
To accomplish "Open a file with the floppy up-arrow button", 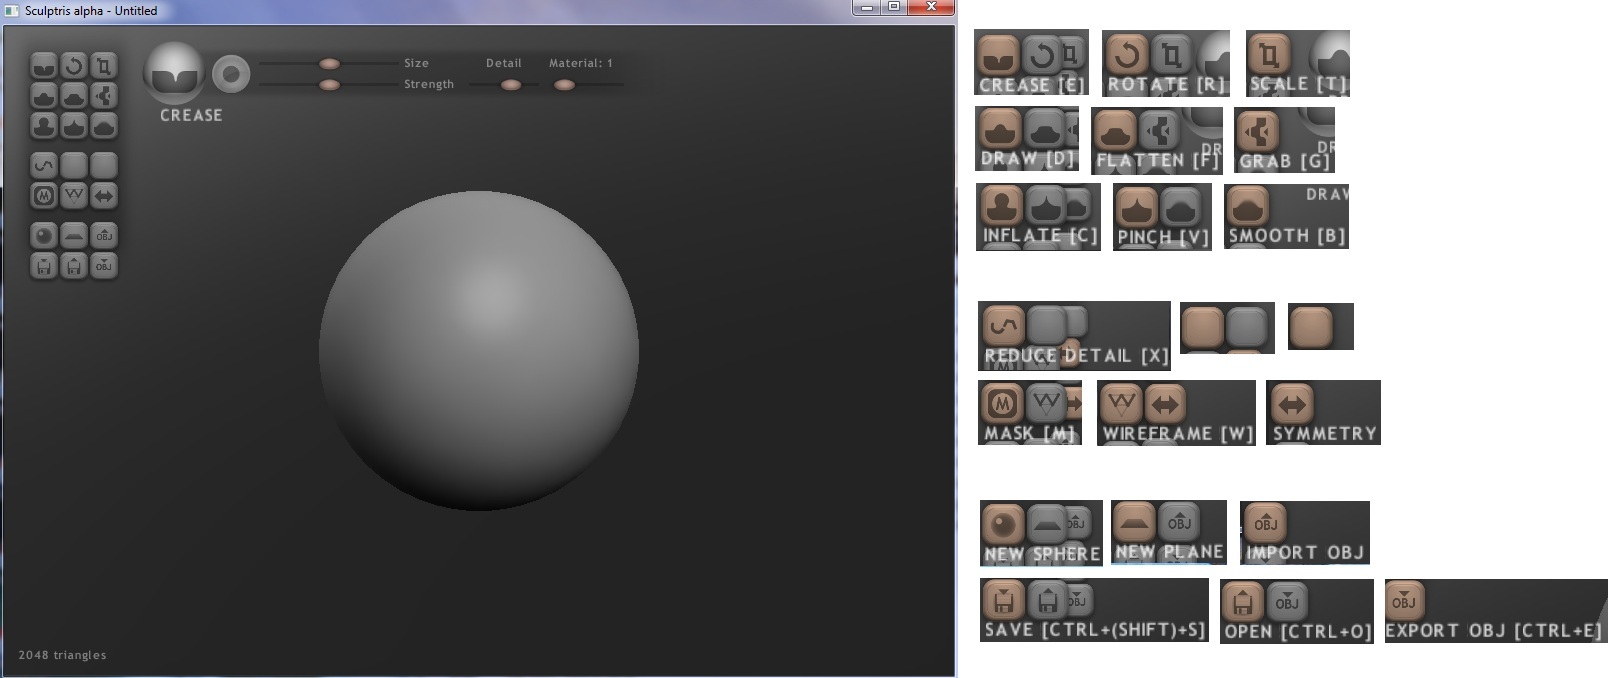I will click(74, 266).
